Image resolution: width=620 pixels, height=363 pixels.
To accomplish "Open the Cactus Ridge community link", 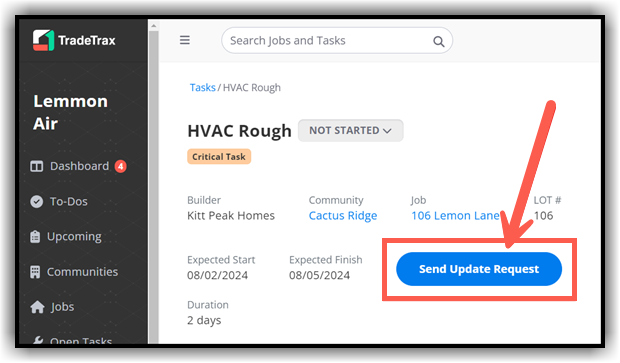I will (x=343, y=216).
